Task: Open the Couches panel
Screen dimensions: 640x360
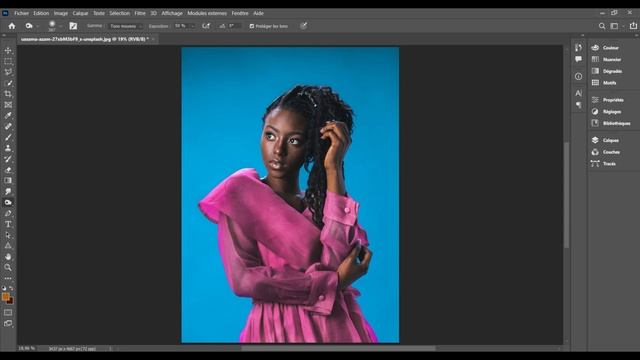Action: click(x=611, y=152)
